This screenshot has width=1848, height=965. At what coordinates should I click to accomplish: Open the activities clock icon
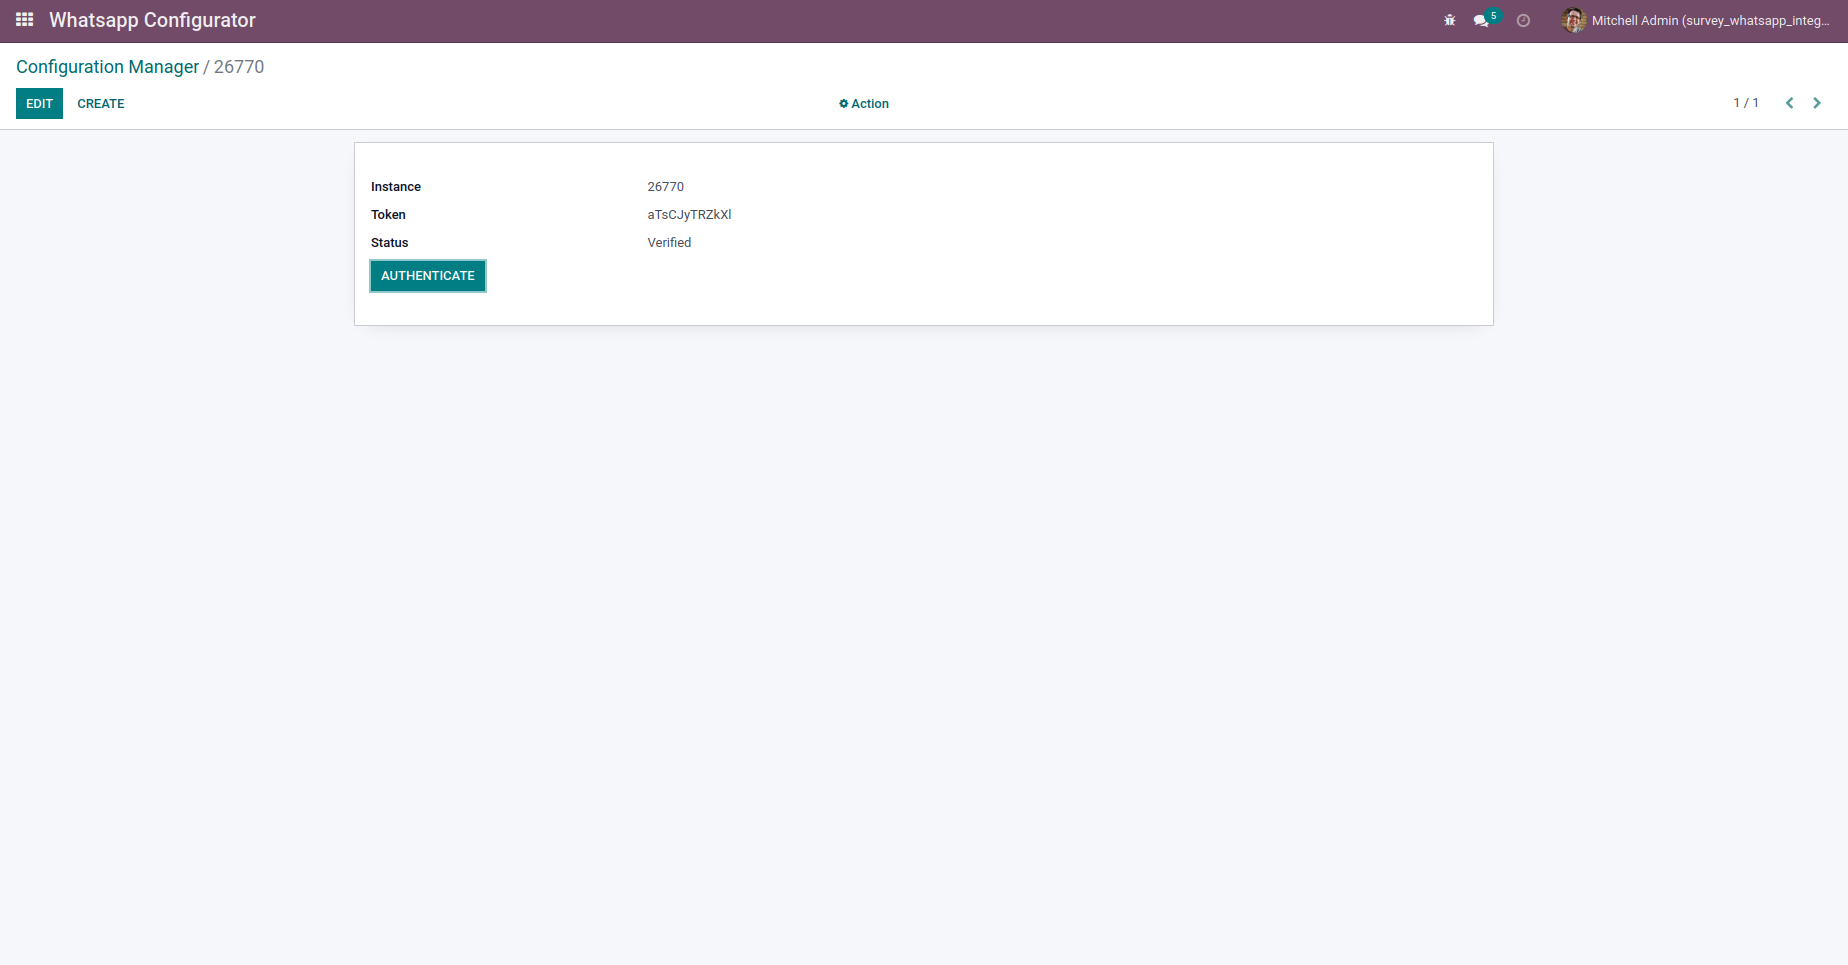point(1523,20)
